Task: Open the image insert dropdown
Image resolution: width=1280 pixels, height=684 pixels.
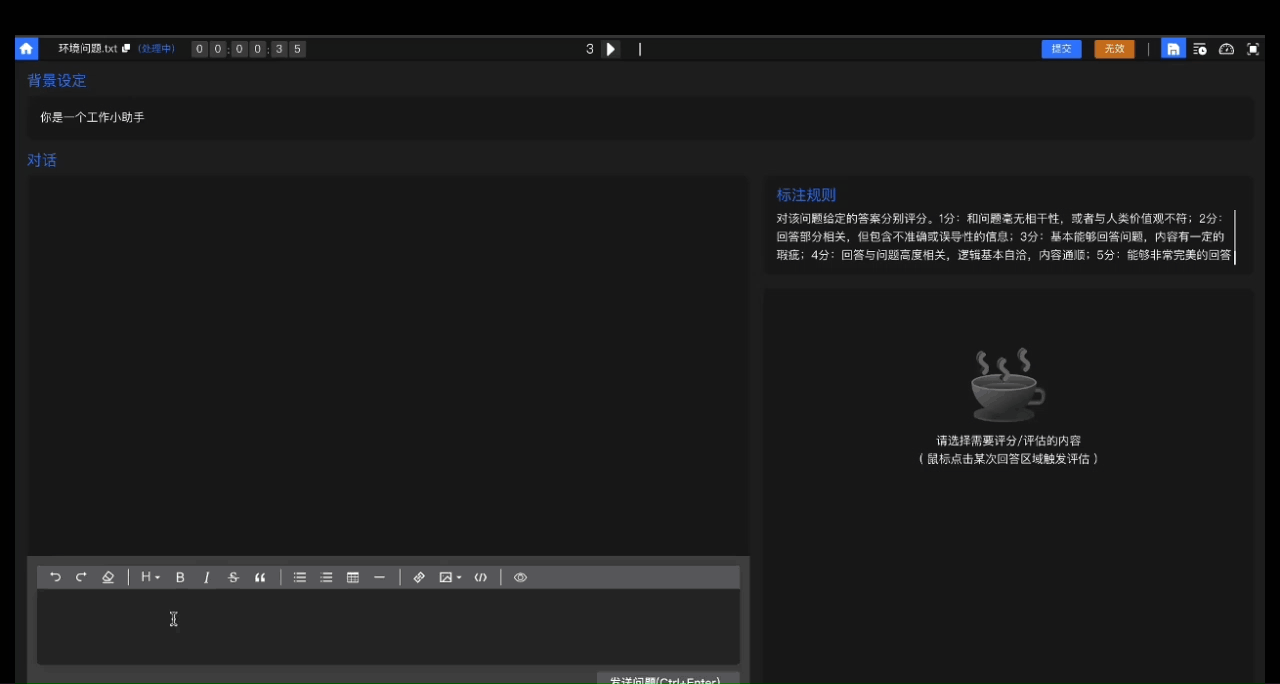Action: tap(449, 577)
